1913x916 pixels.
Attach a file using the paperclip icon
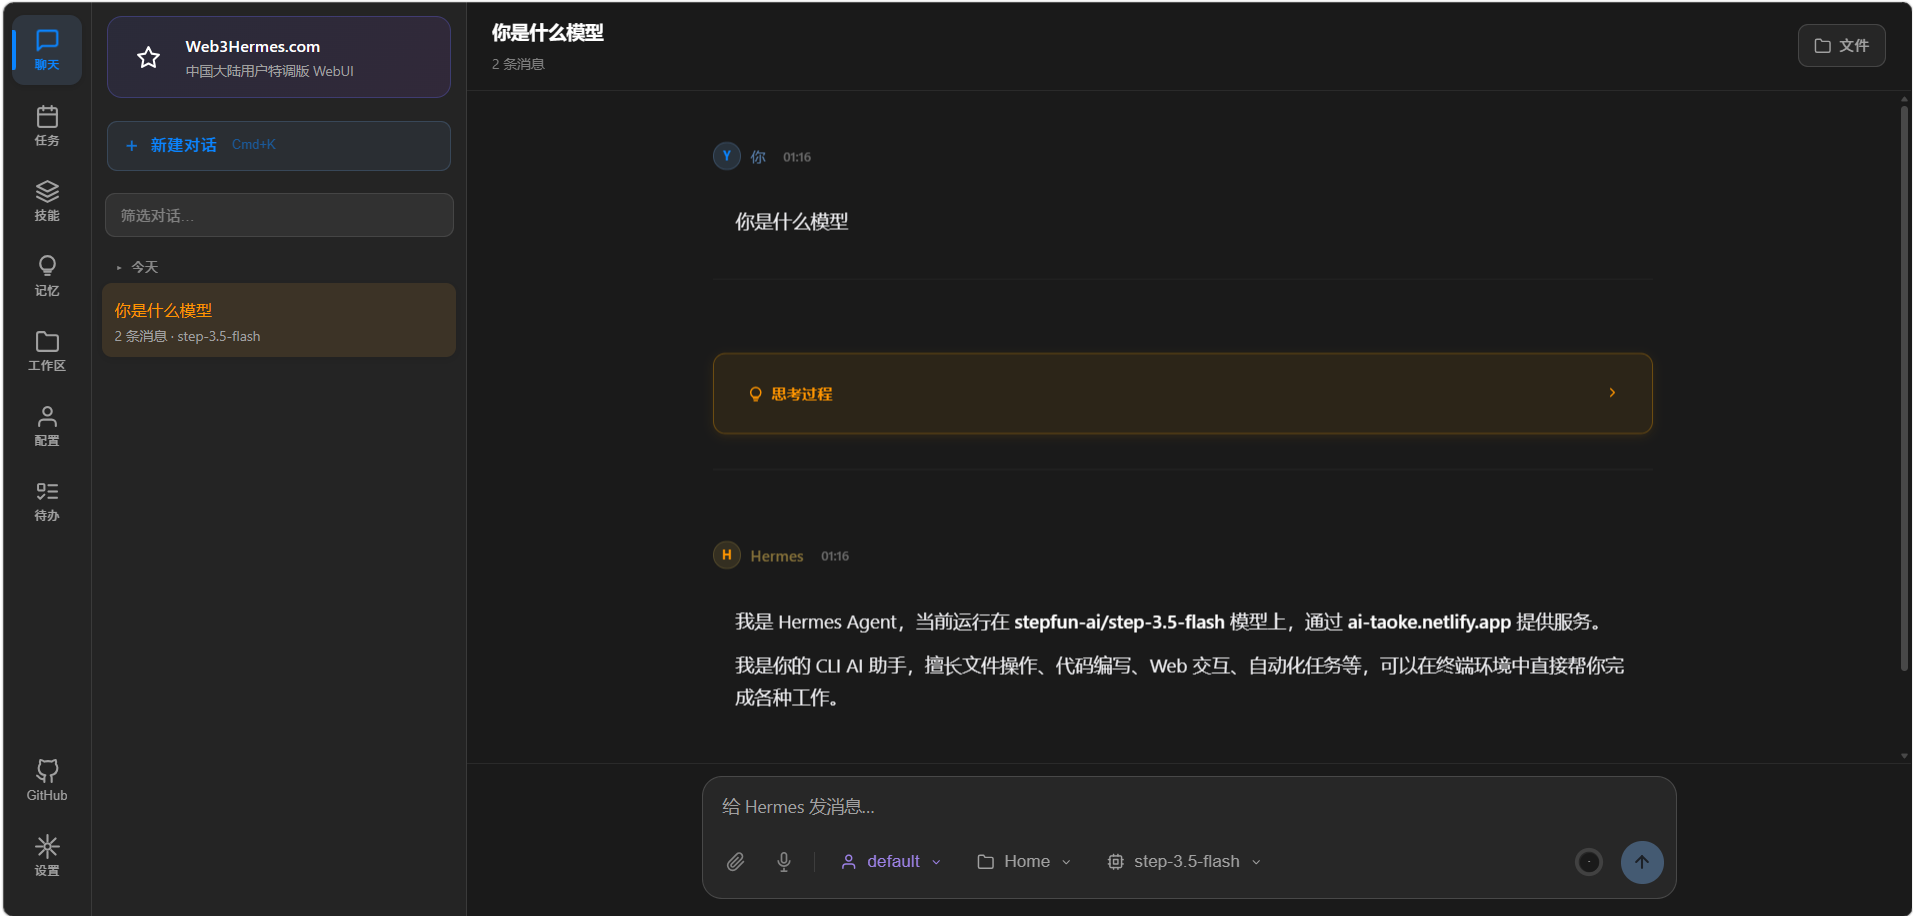[x=735, y=861]
